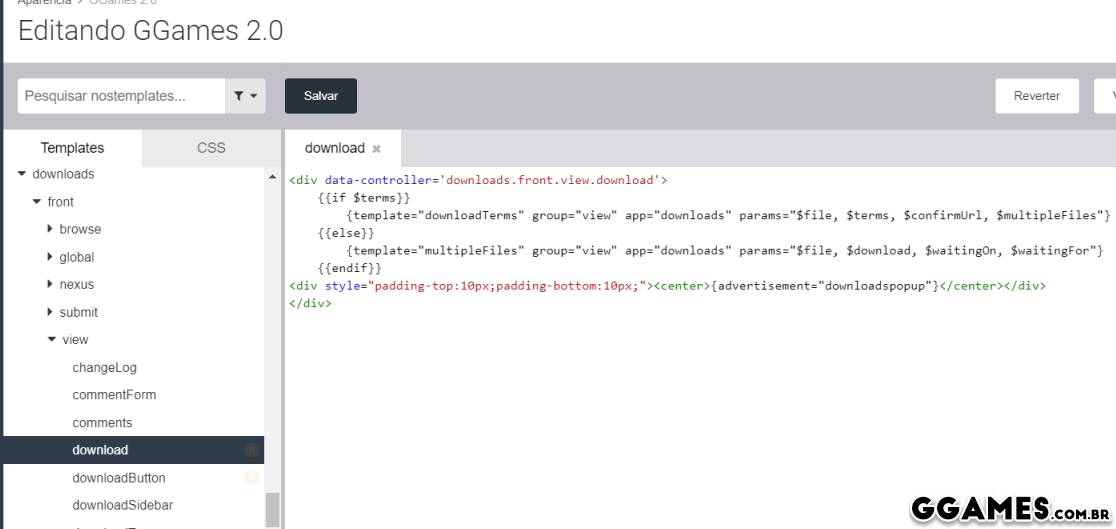Close the download editor tab
1116x529 pixels.
(x=376, y=149)
